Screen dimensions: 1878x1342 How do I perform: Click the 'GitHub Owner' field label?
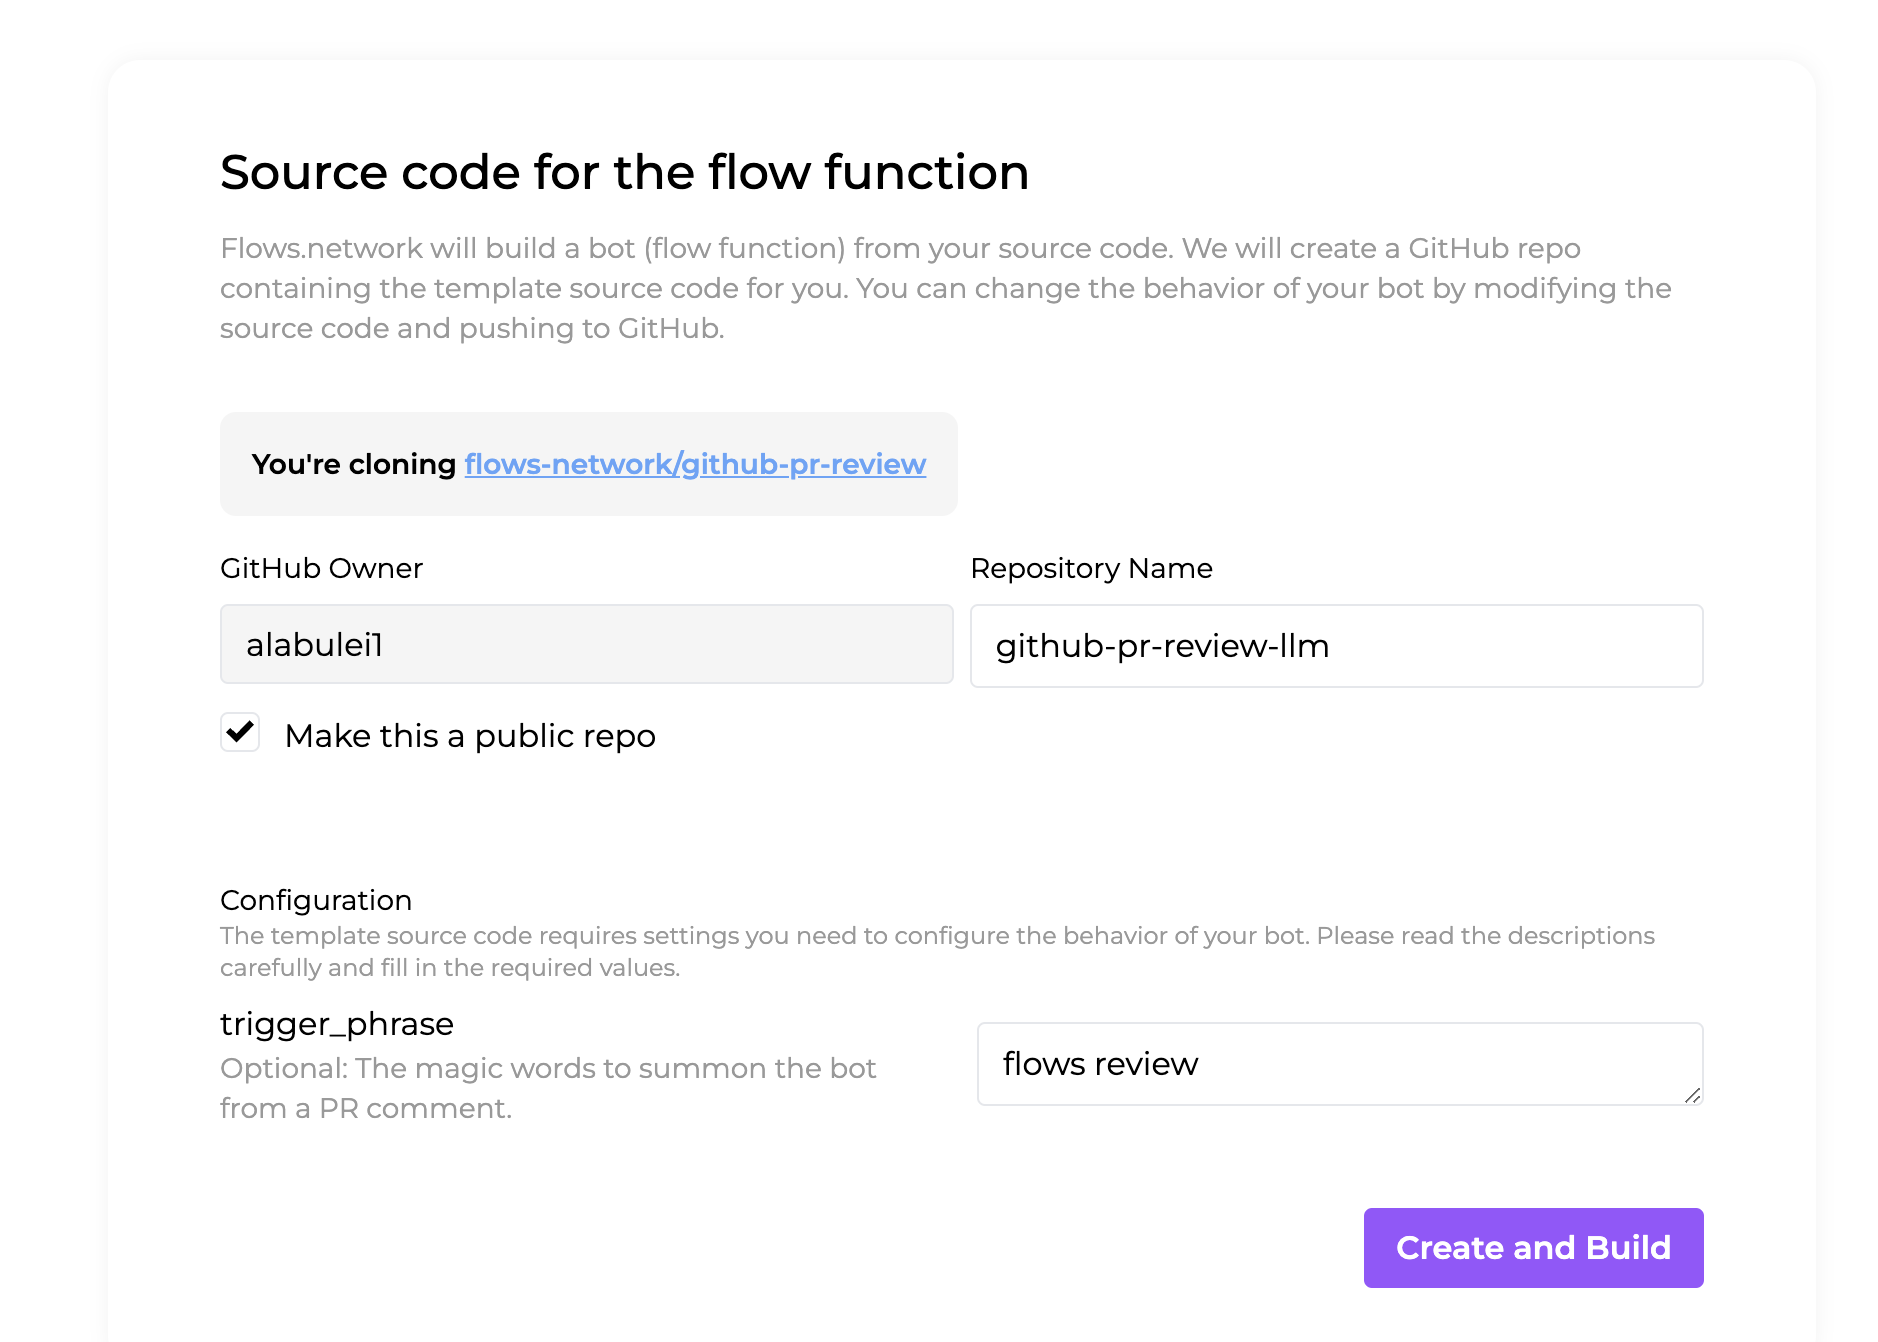[x=321, y=568]
